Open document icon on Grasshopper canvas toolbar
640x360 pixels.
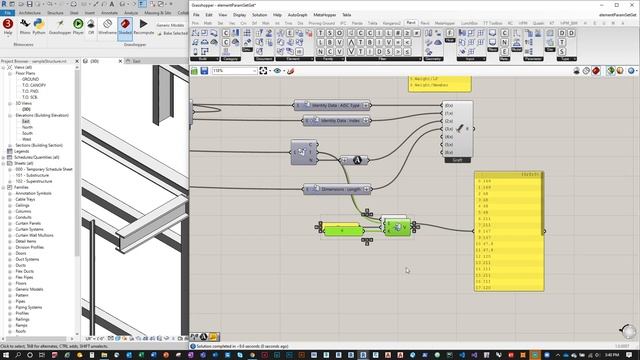(x=195, y=71)
